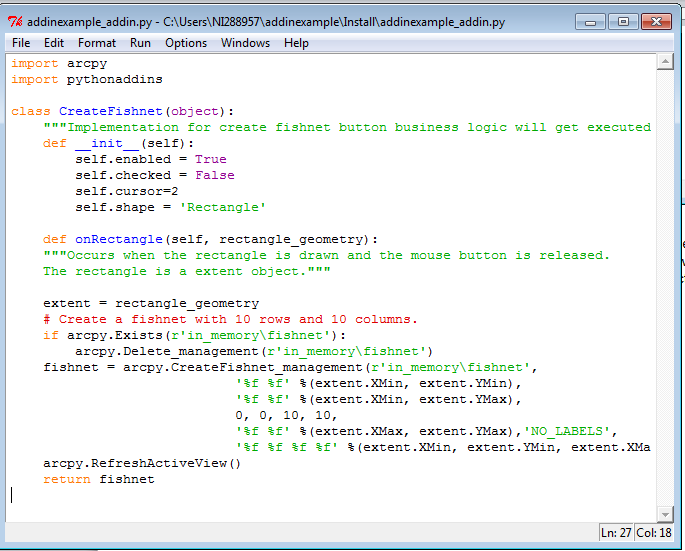Image resolution: width=685 pixels, height=551 pixels.
Task: Open the Run menu
Action: [140, 43]
